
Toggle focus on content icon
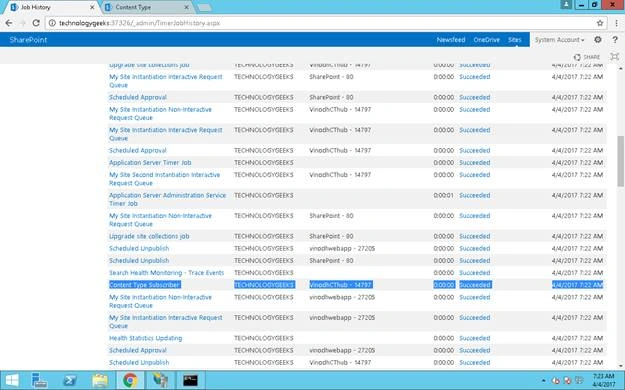615,57
